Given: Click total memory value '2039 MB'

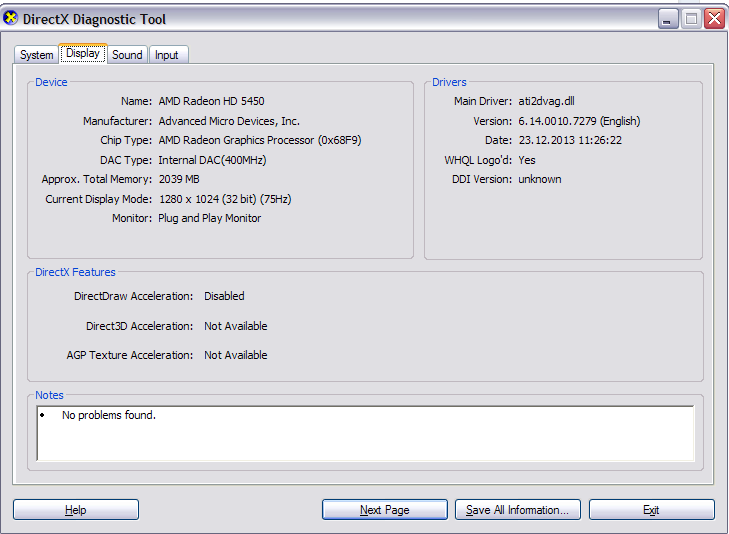Looking at the screenshot, I should pos(179,179).
